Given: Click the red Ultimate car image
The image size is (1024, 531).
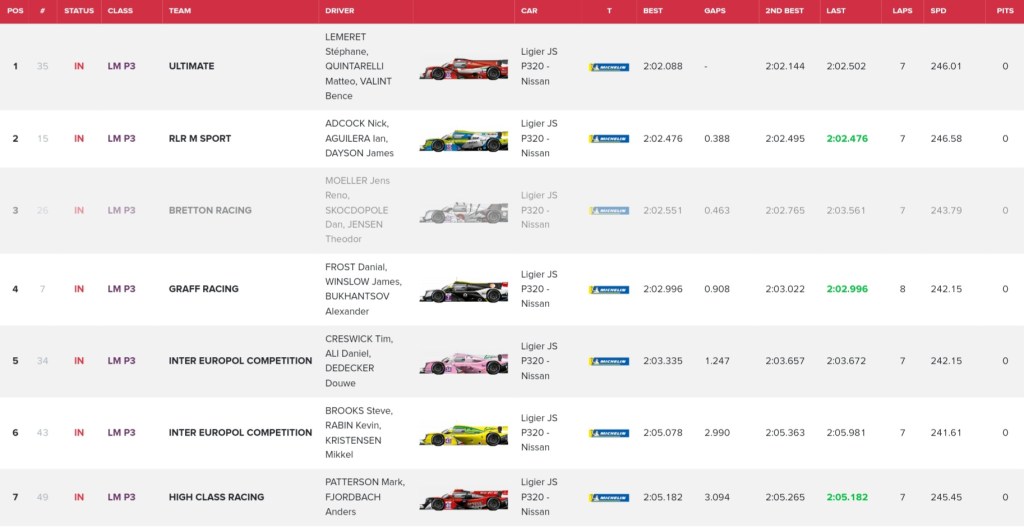Looking at the screenshot, I should 464,69.
